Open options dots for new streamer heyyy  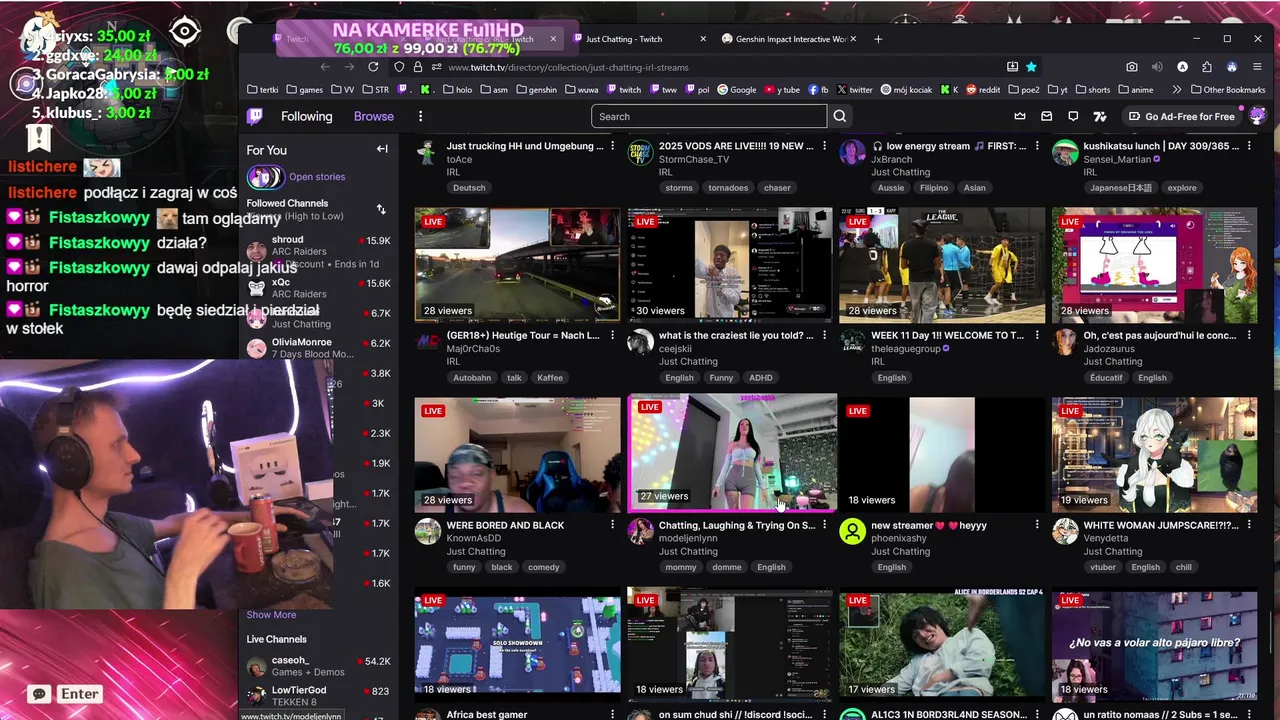[1037, 525]
